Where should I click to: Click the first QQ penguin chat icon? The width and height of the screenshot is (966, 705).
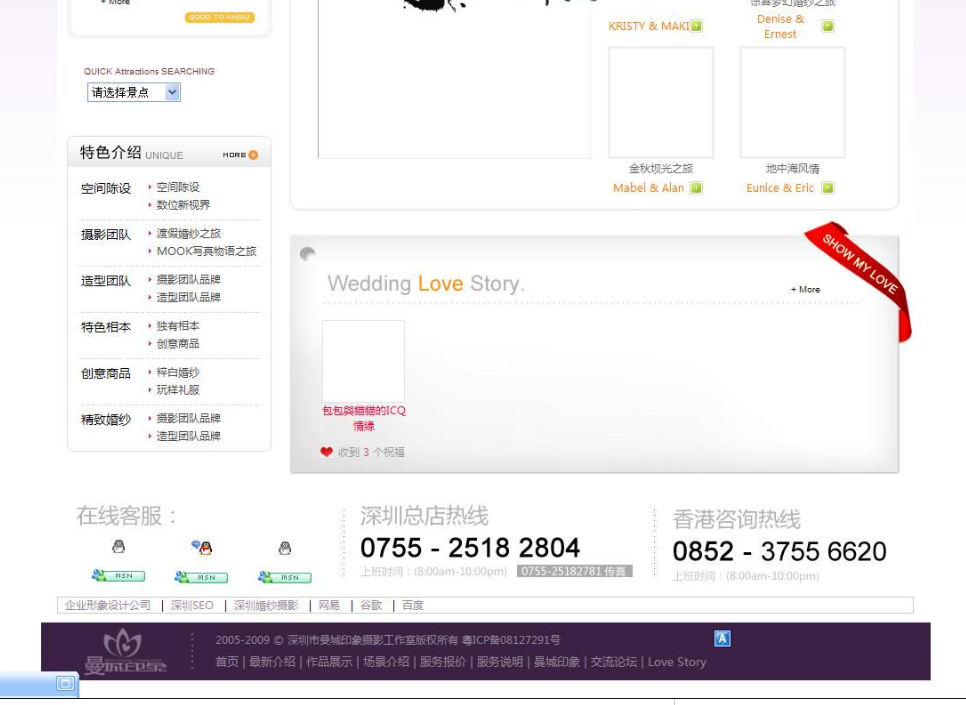[118, 546]
